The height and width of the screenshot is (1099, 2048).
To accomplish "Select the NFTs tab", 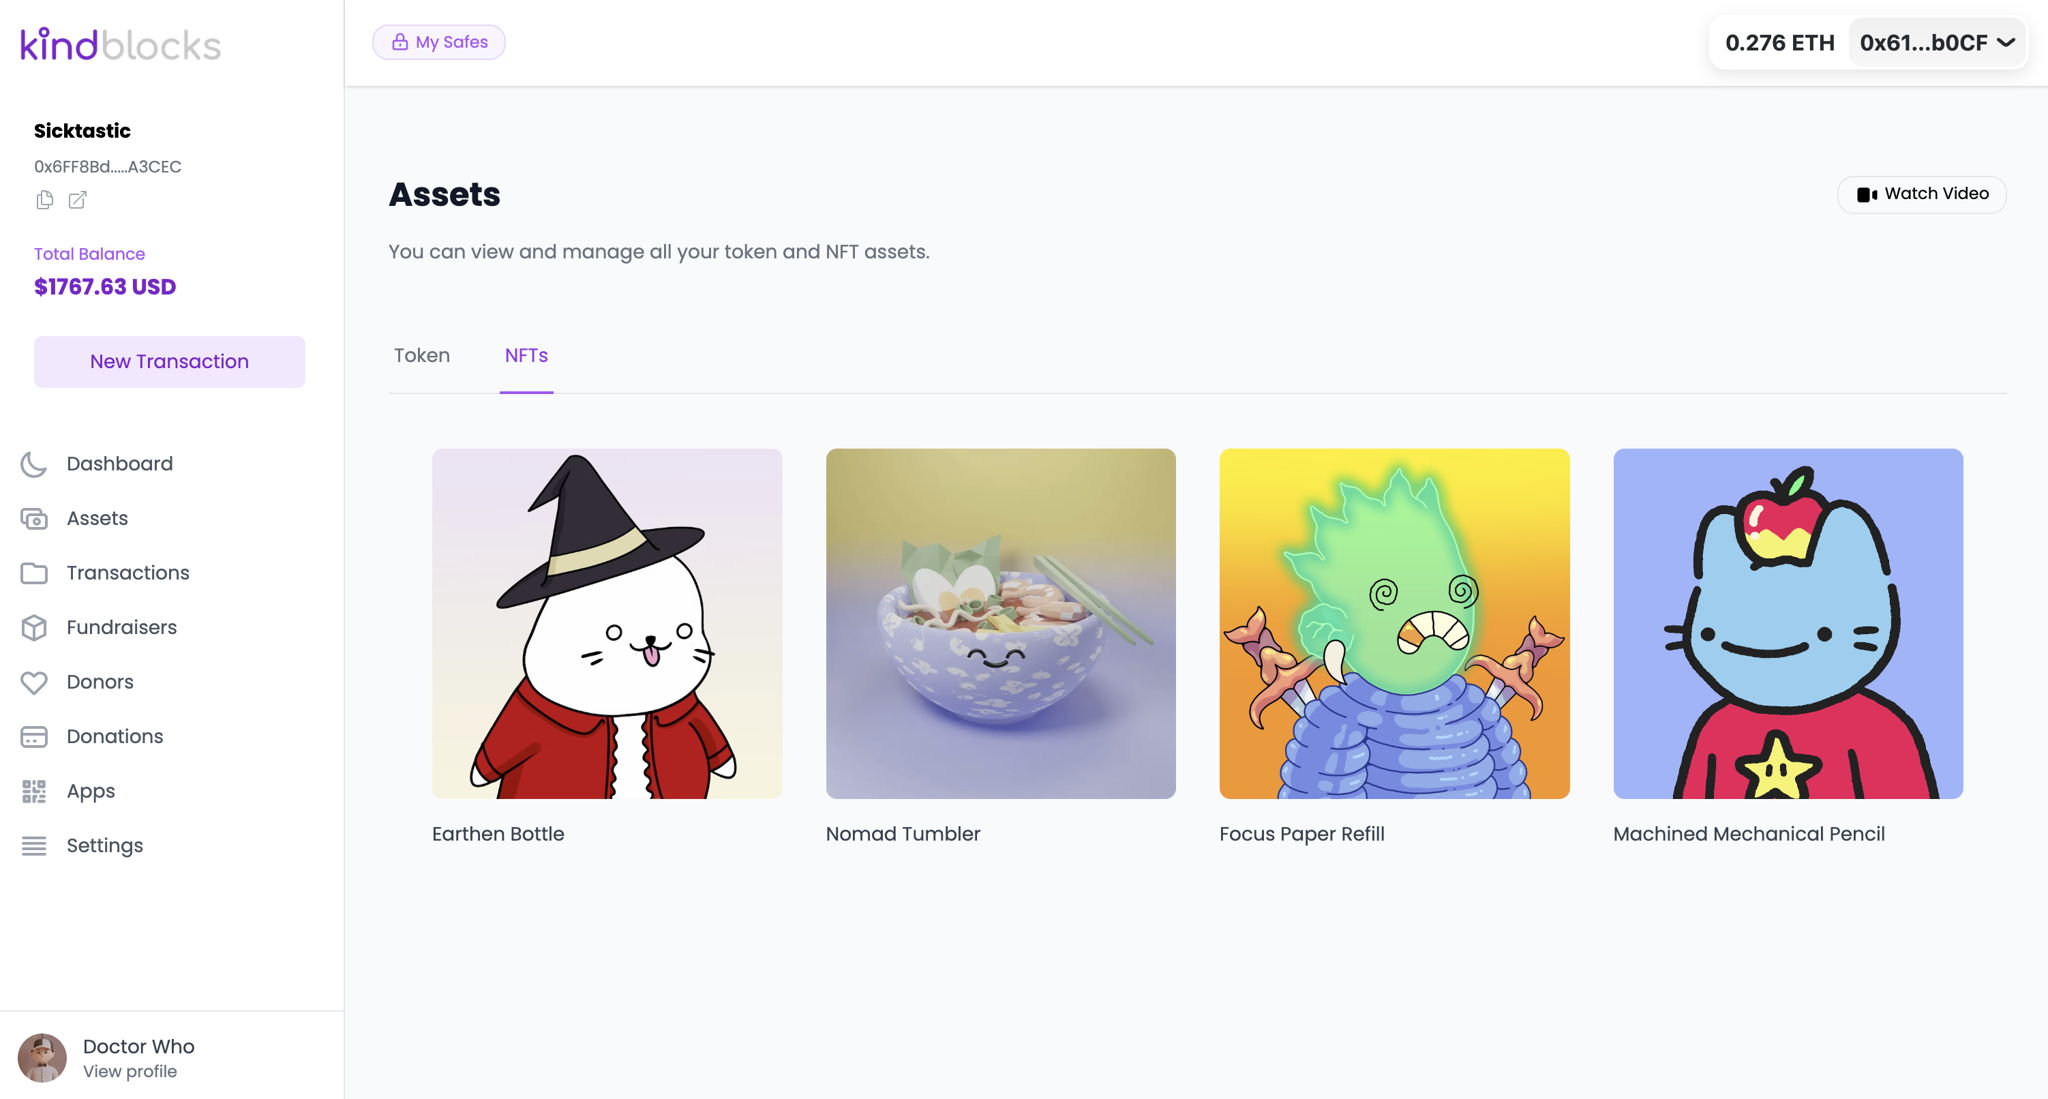I will tap(526, 355).
